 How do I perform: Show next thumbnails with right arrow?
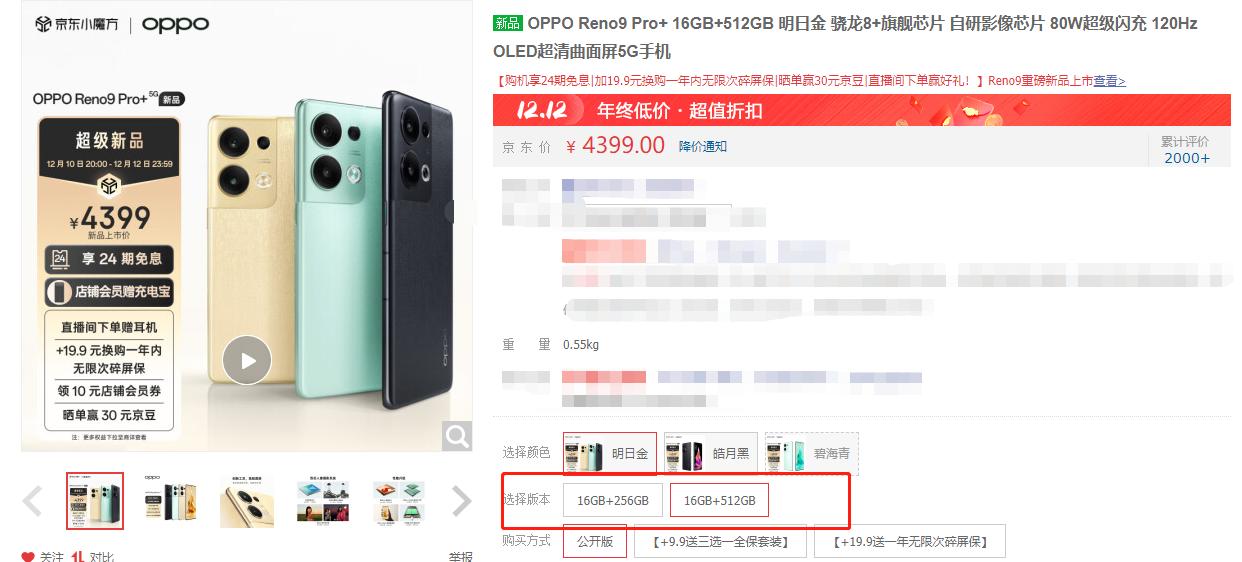point(461,501)
